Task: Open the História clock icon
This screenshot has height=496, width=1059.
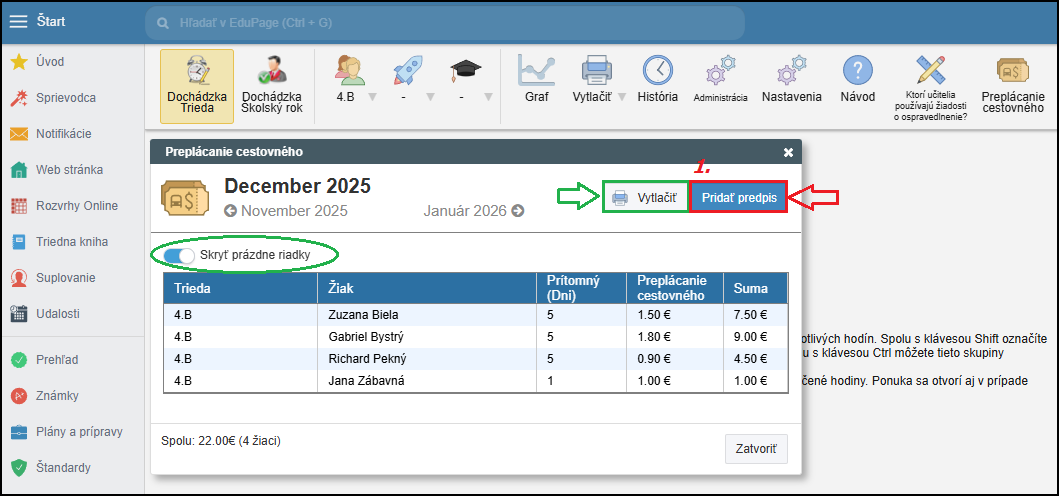Action: [657, 80]
